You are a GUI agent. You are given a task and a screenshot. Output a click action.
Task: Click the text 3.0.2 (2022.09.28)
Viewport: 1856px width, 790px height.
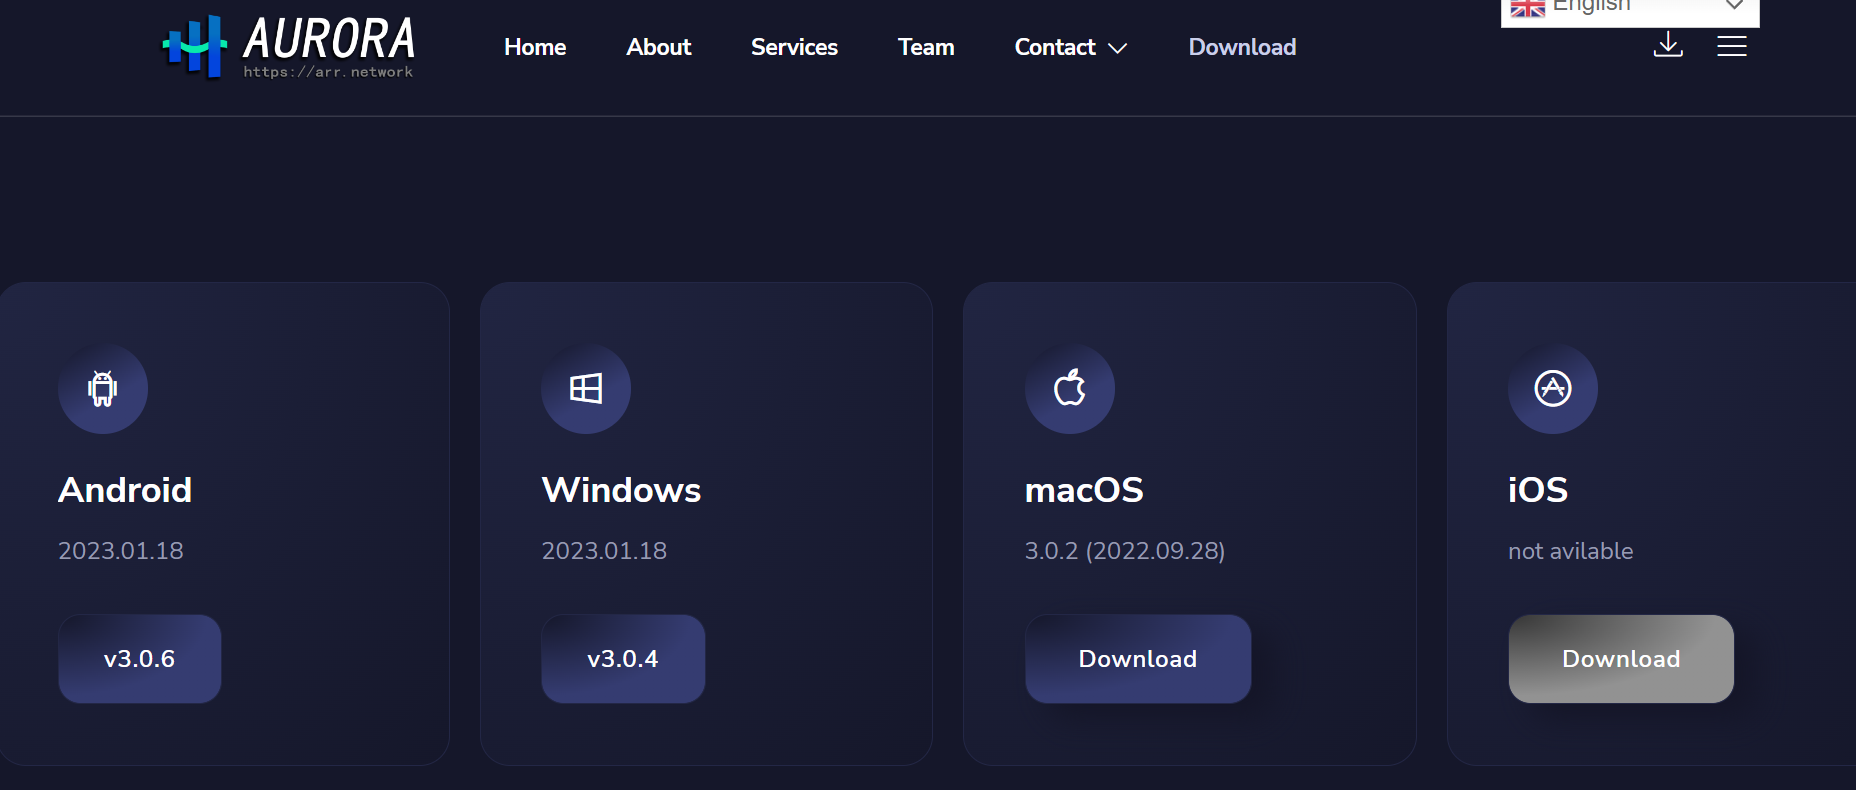[x=1125, y=551]
